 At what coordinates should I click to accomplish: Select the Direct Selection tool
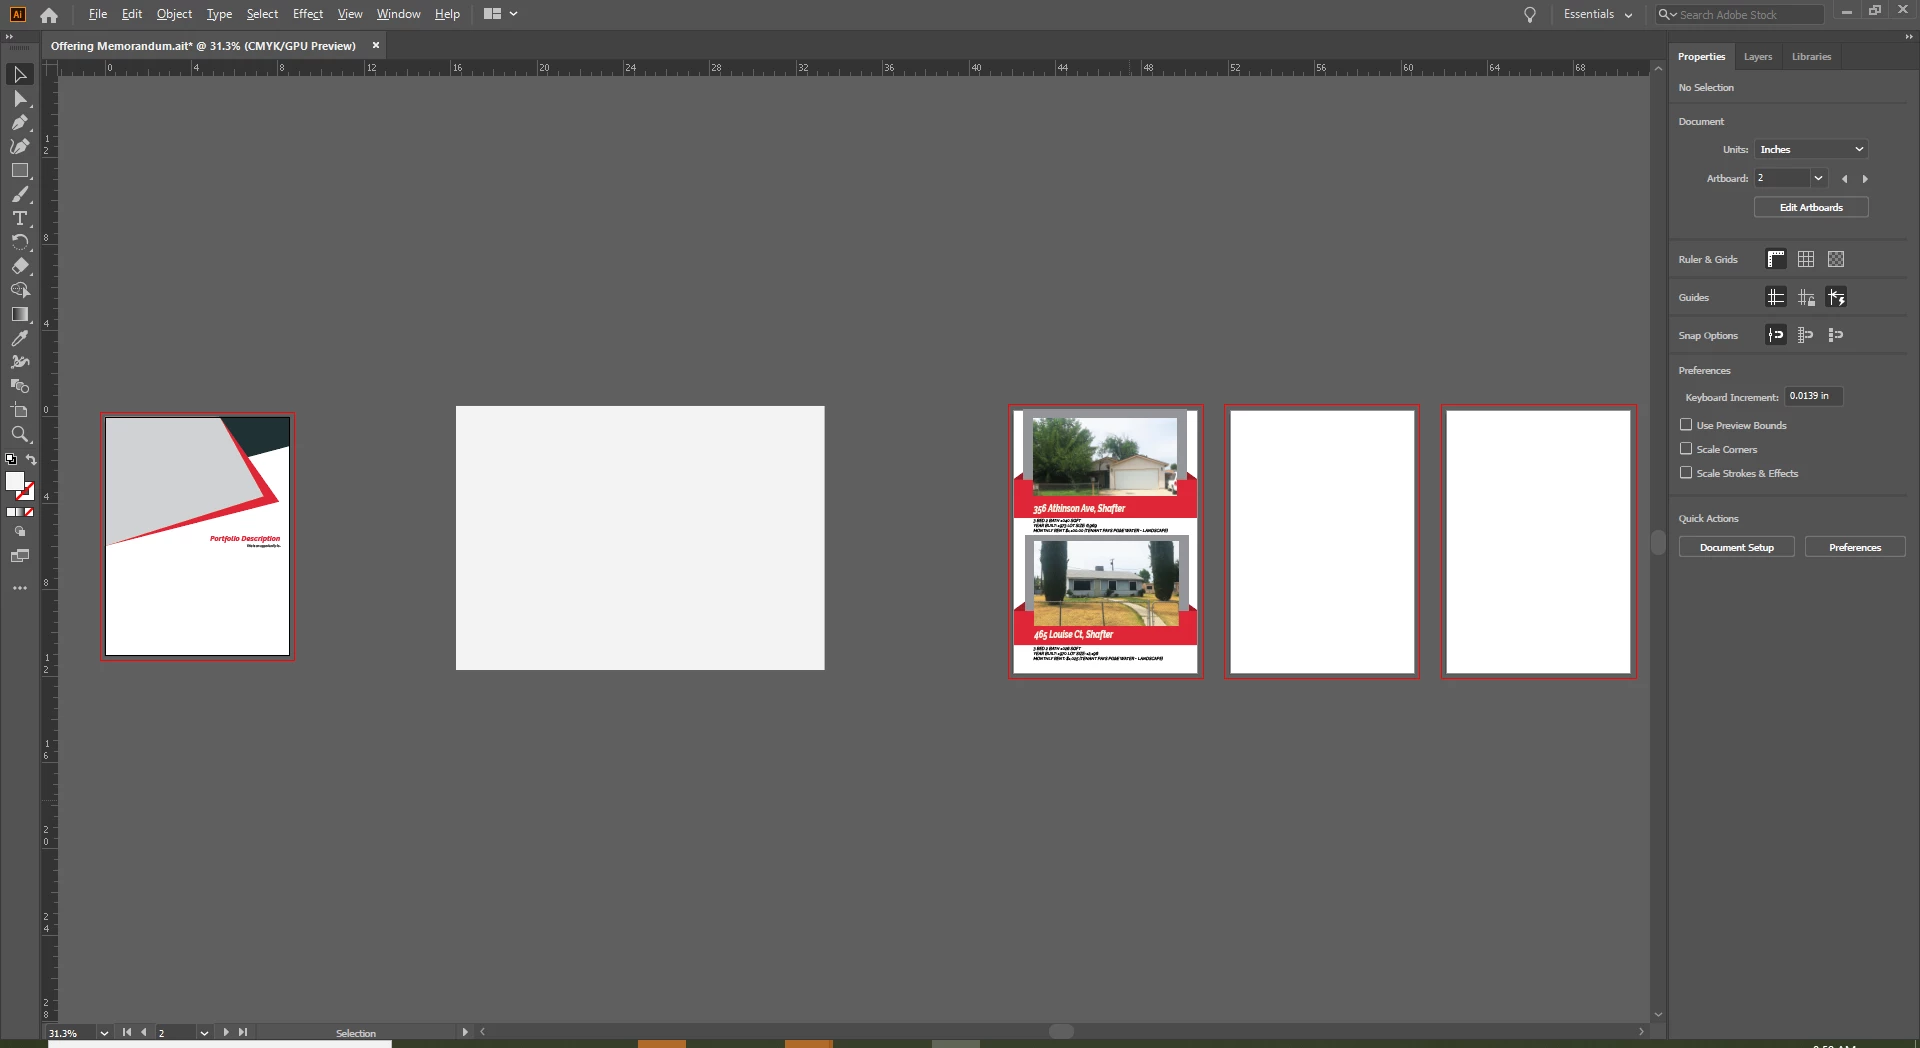click(x=19, y=99)
